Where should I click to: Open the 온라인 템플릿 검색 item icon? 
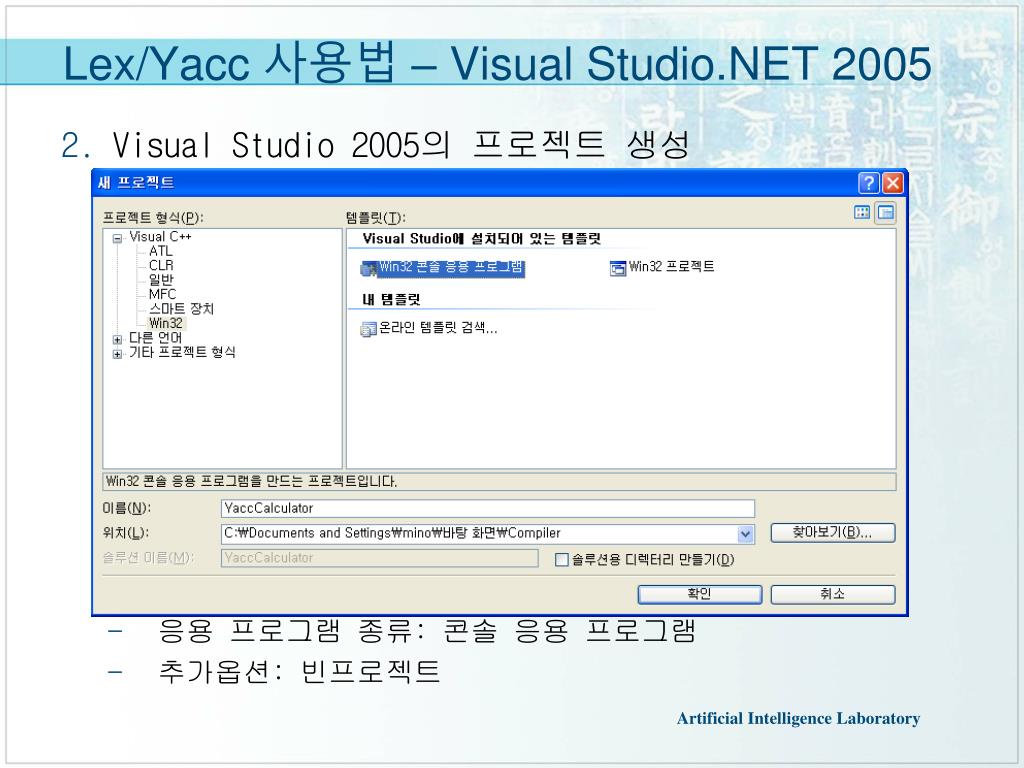click(368, 329)
